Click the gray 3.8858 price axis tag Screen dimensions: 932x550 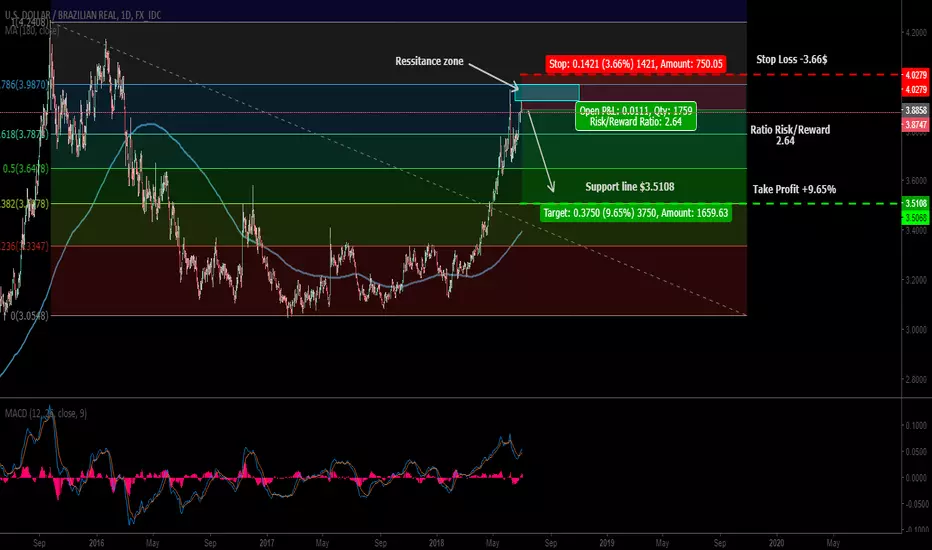[915, 110]
